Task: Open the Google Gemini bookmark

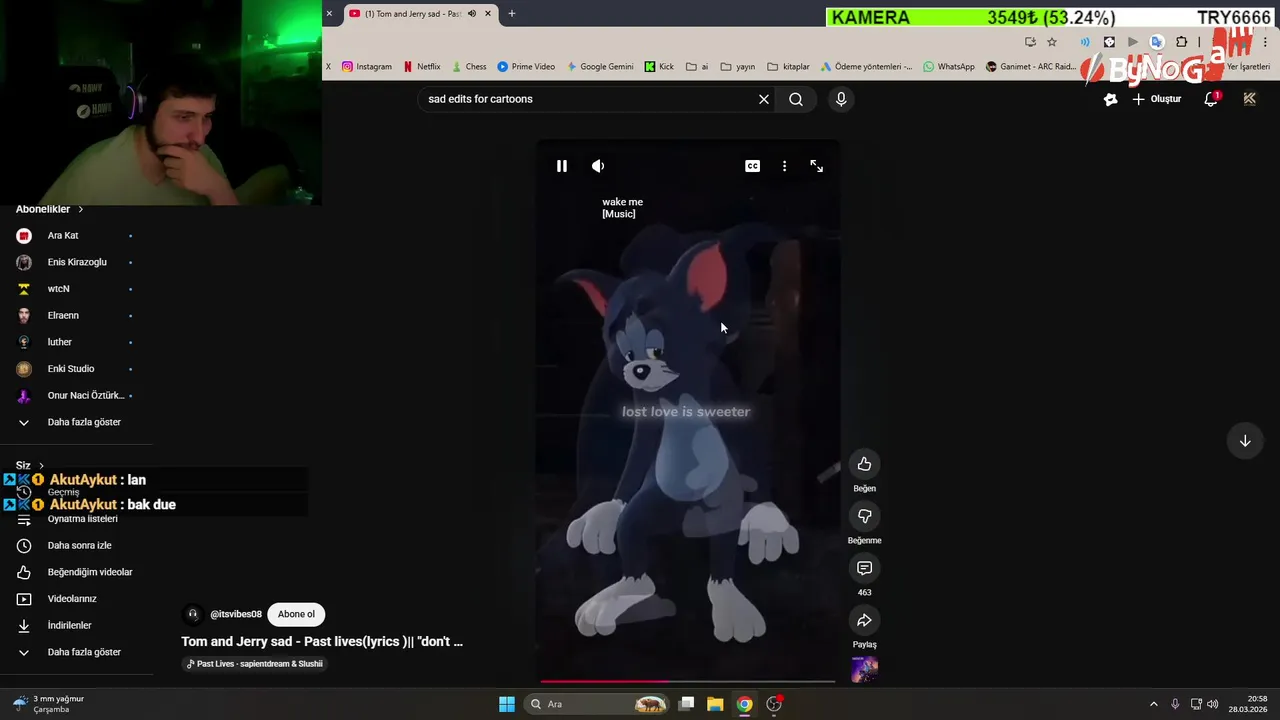Action: tap(600, 67)
